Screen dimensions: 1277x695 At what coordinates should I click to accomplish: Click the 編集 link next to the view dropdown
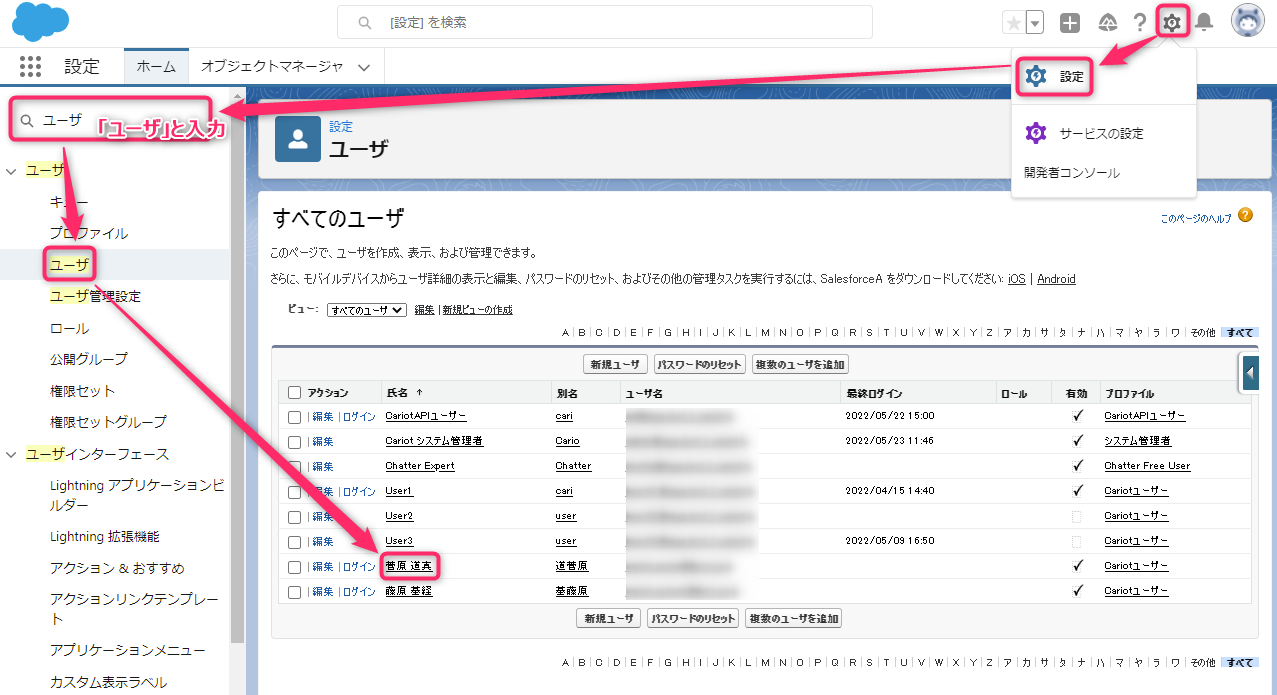click(x=424, y=310)
